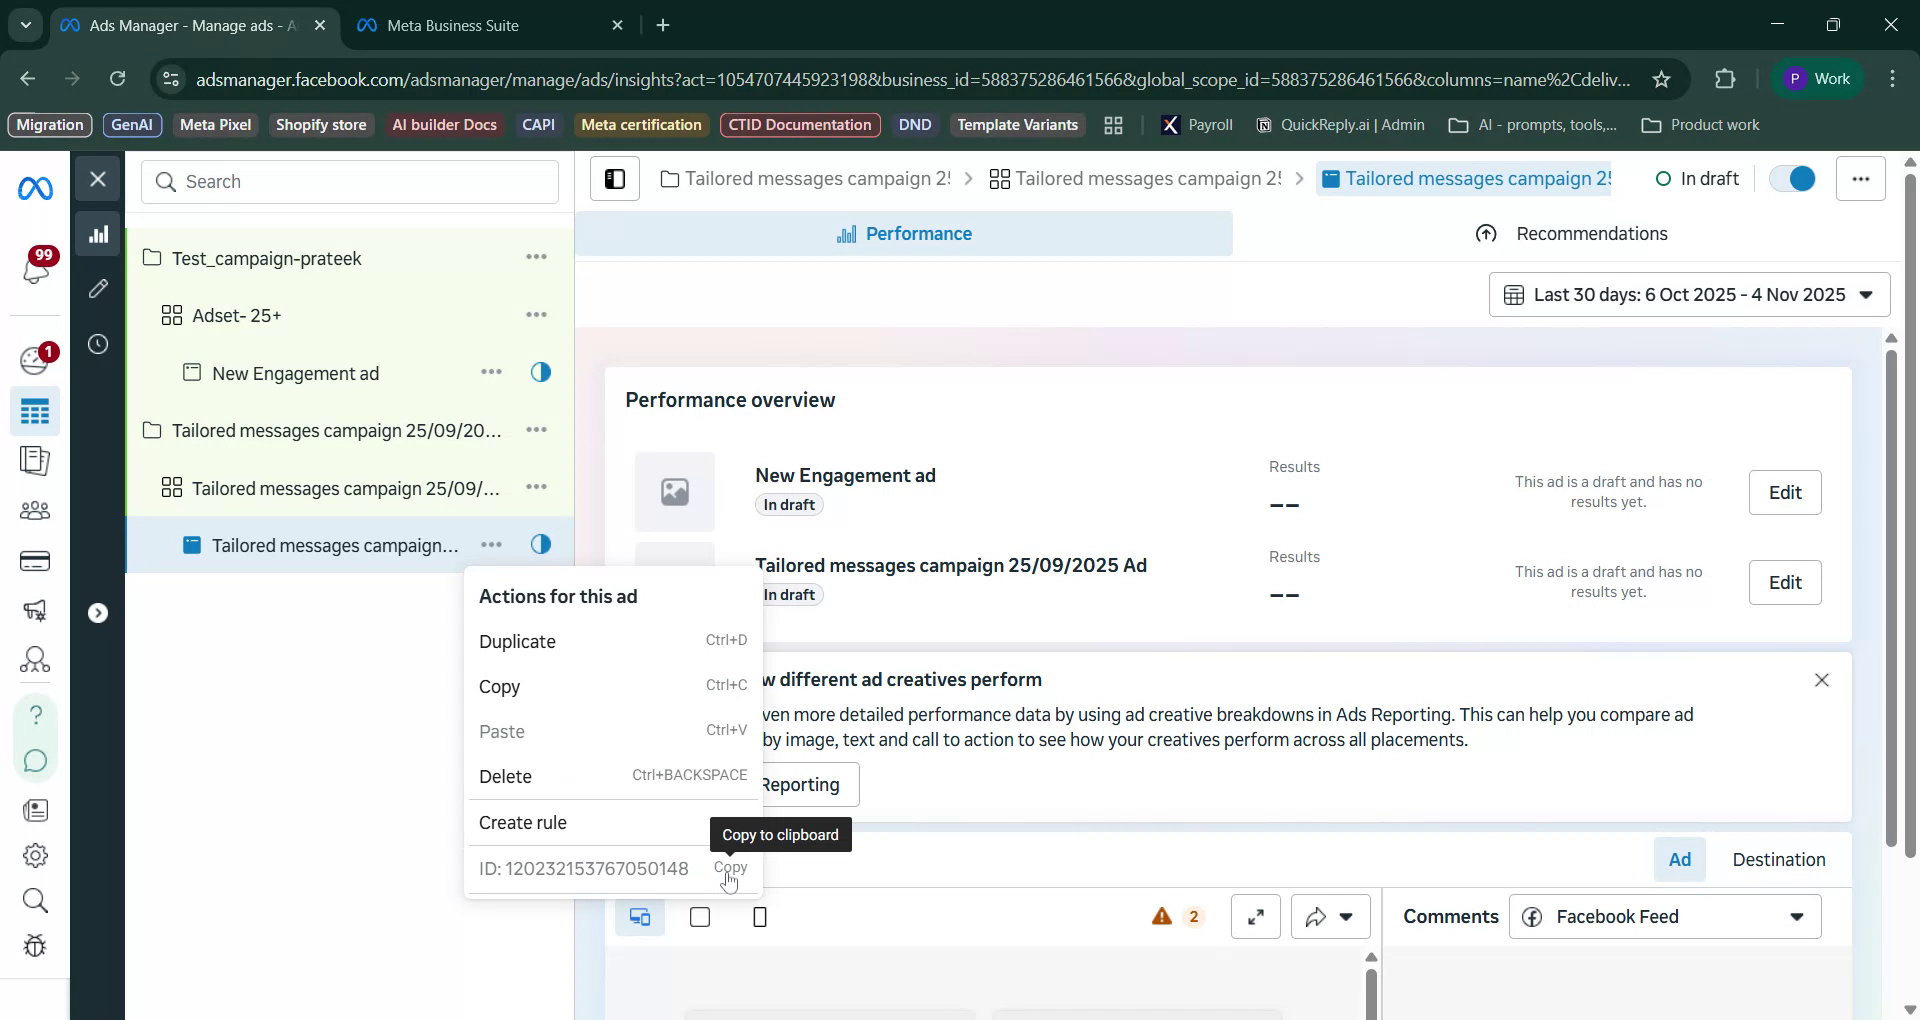This screenshot has width=1920, height=1020.
Task: Open Billing and payments from the sidebar
Action: click(36, 561)
